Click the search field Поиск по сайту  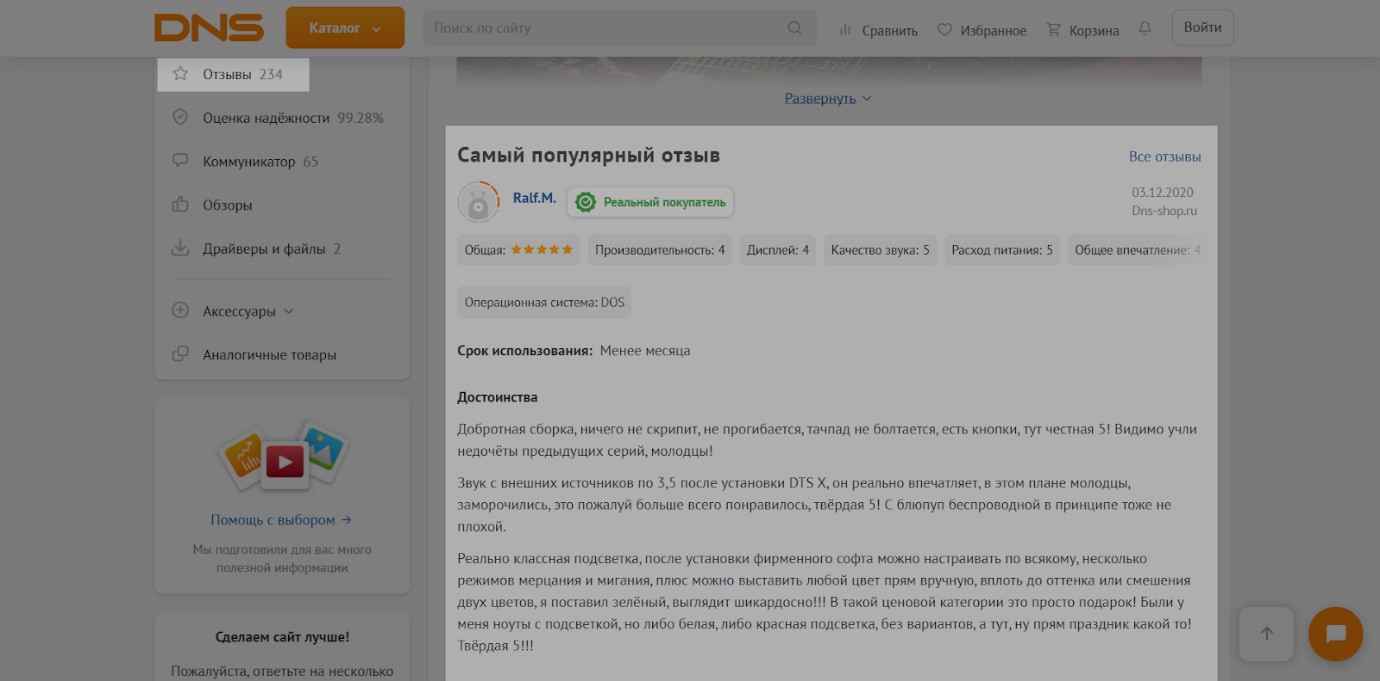pos(605,28)
